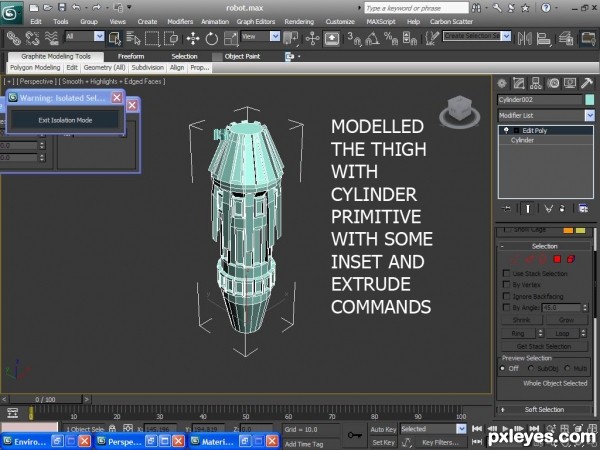Toggle Edit Poly modifier lightbulb
Viewport: 600px width, 450px height.
(x=506, y=130)
